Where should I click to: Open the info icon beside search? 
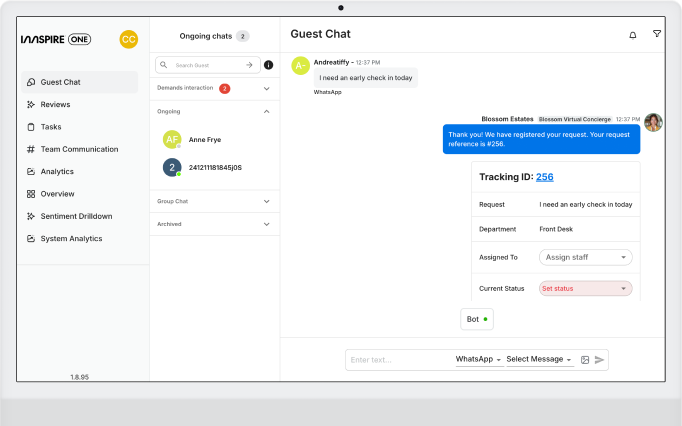tap(268, 65)
